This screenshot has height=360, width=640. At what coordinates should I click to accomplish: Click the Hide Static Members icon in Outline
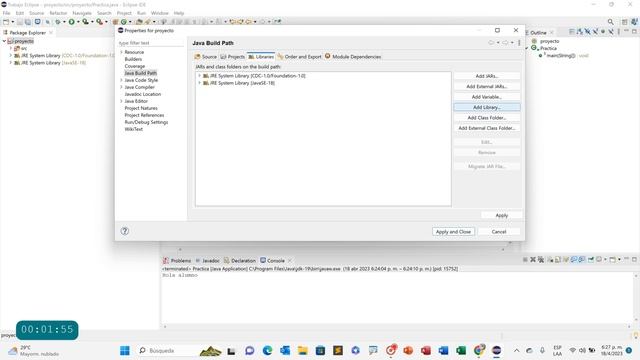point(596,31)
